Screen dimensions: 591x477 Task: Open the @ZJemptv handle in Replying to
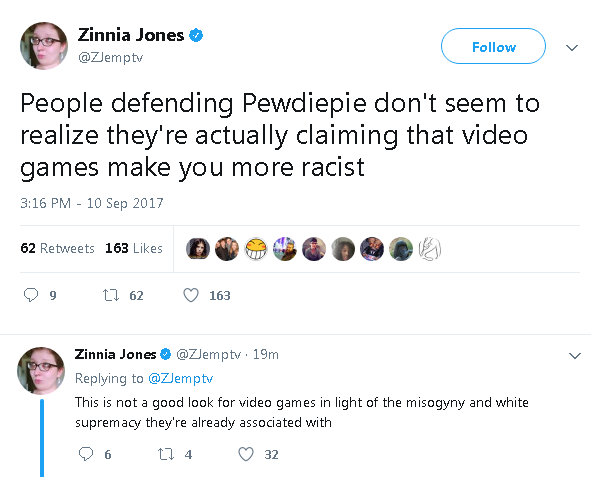(181, 378)
